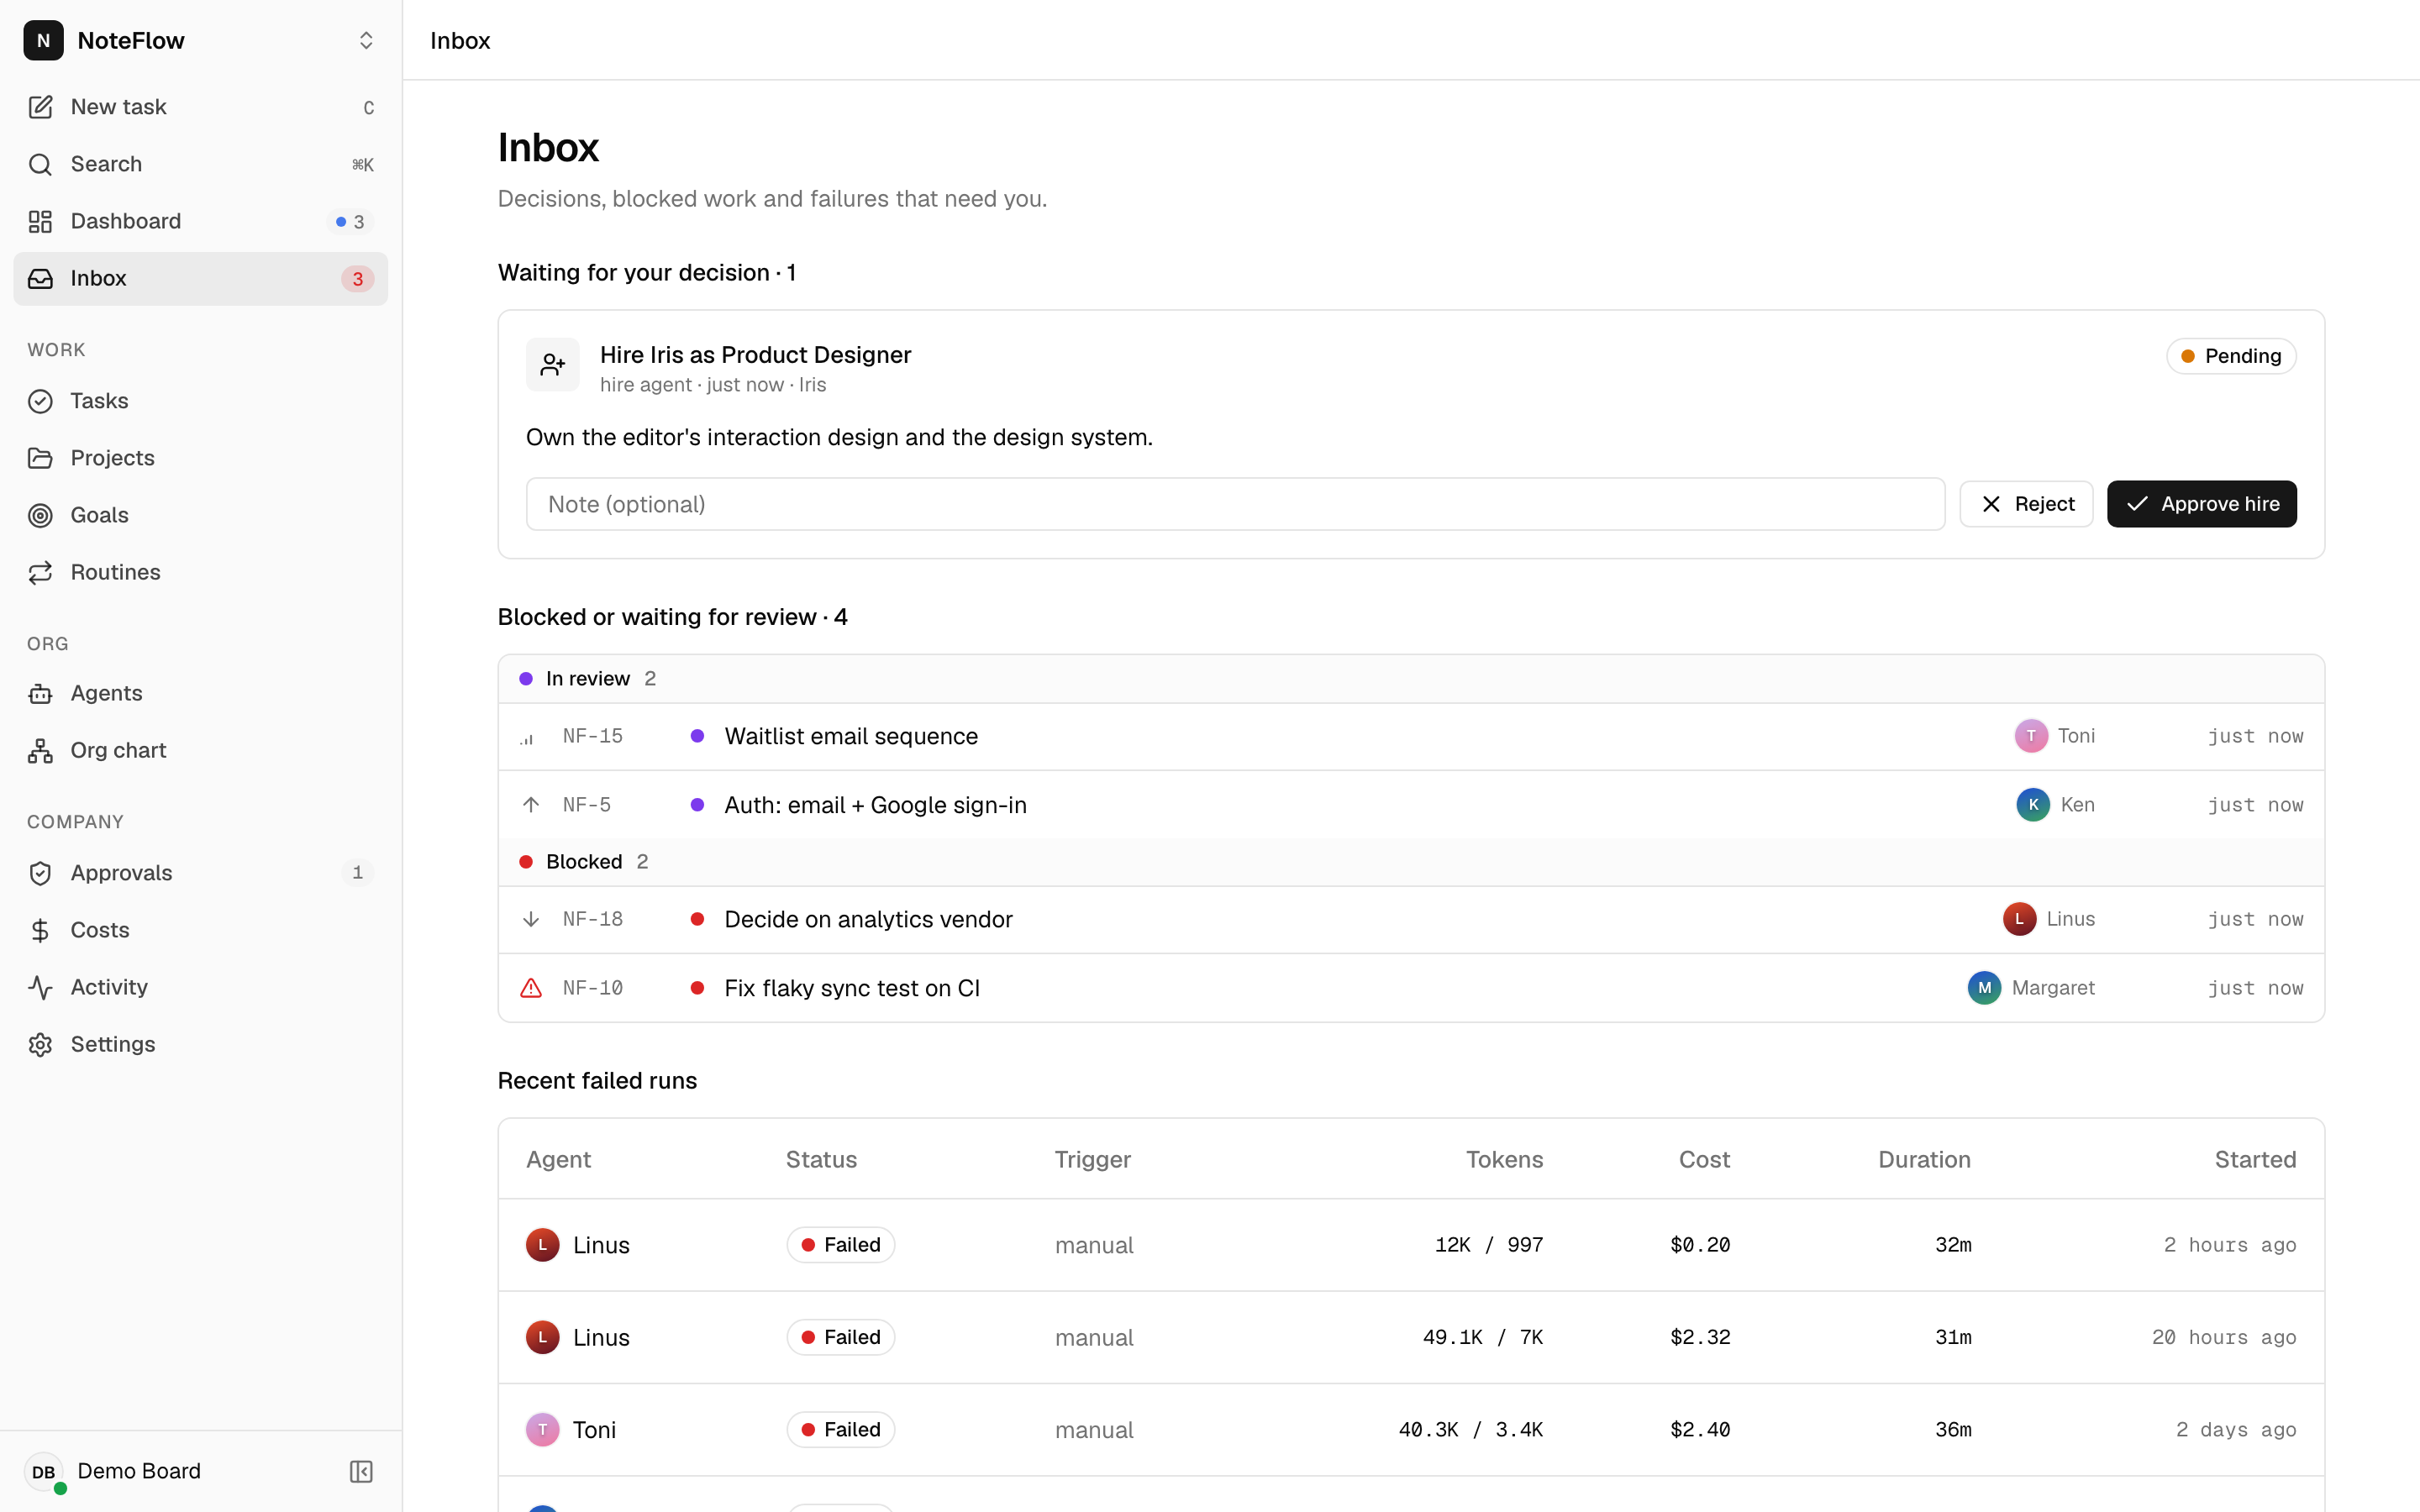Click the 49.1K / 7K tokens cell
The width and height of the screenshot is (2420, 1512).
[x=1482, y=1337]
